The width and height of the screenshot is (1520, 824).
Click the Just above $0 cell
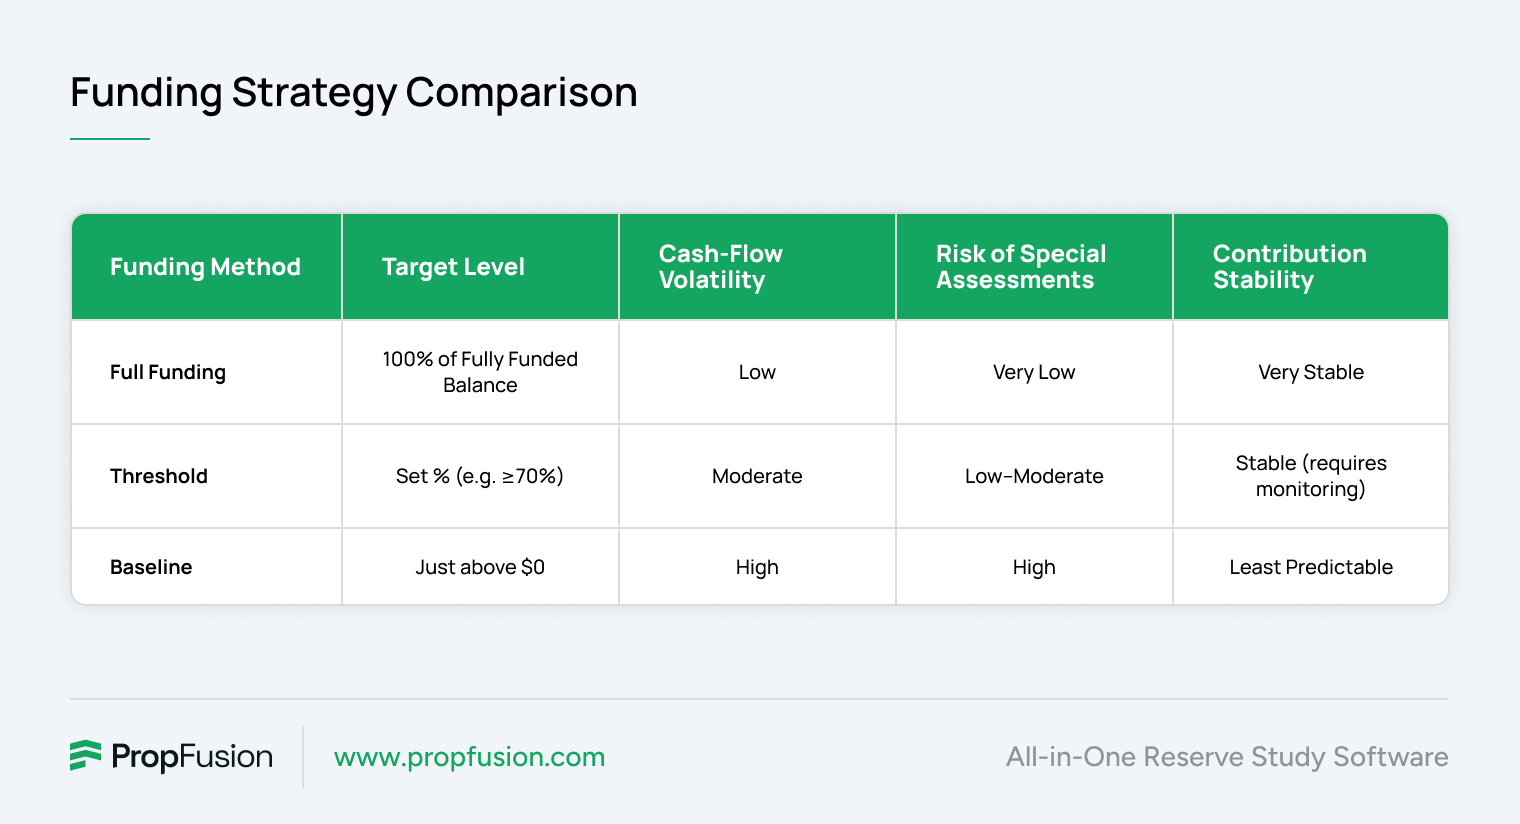[x=480, y=567]
